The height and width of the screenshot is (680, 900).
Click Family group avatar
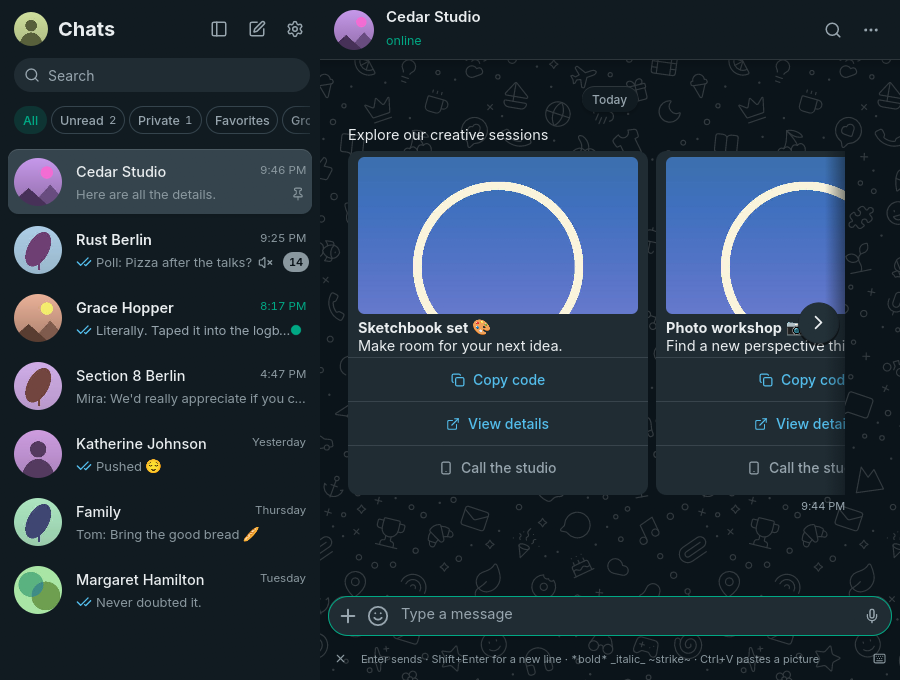[x=38, y=522]
